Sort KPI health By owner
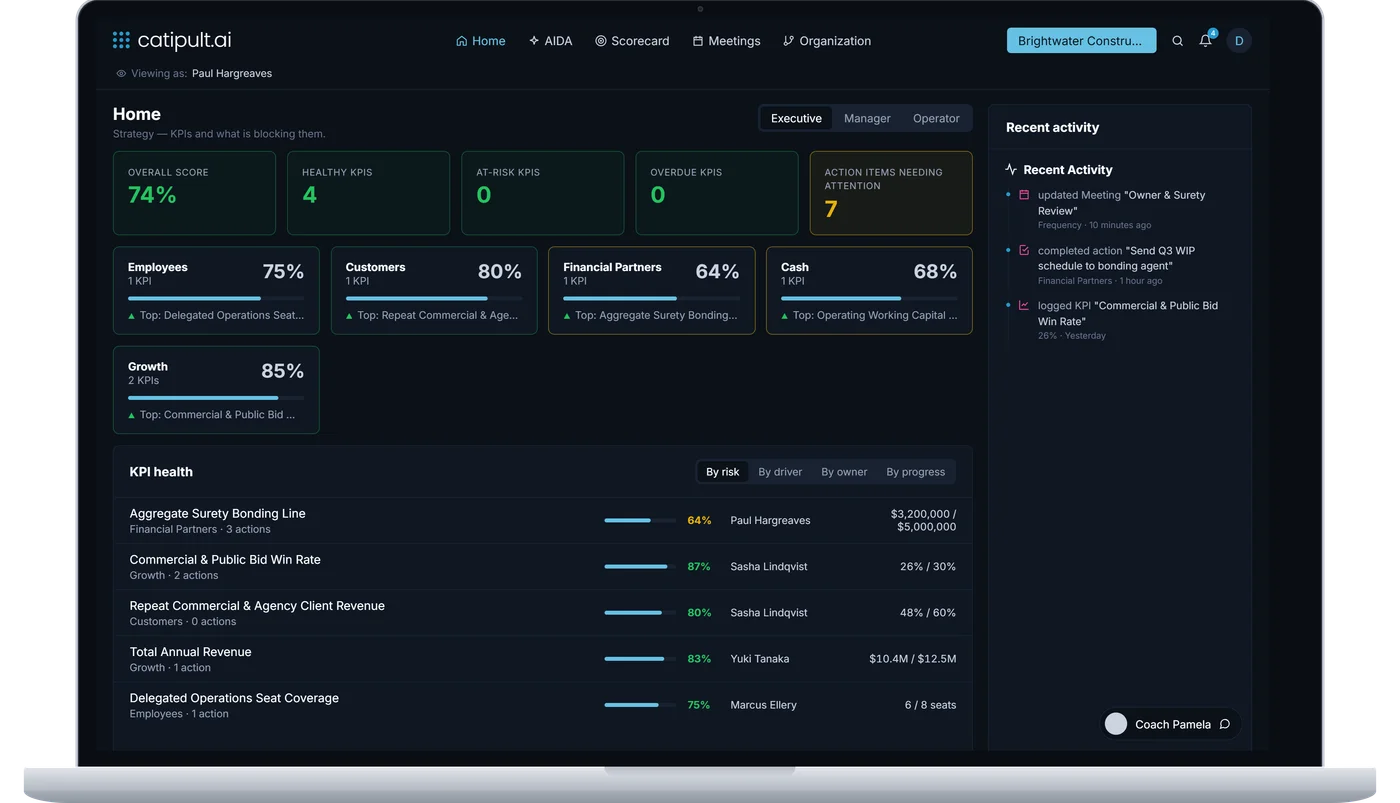Screen dimensions: 1400x803 (x=844, y=472)
